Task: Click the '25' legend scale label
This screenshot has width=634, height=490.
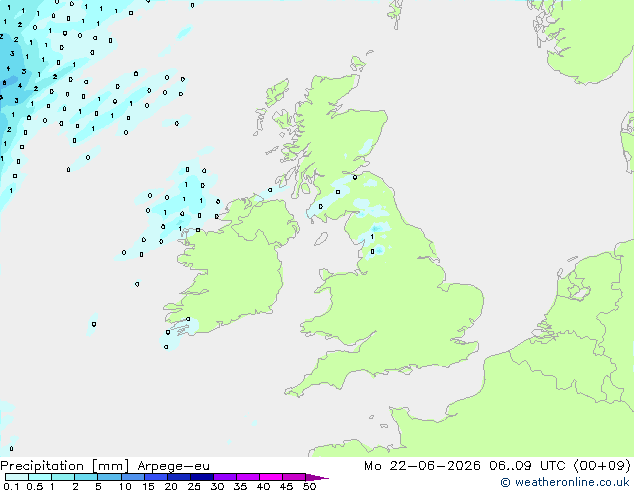Action: [x=194, y=486]
